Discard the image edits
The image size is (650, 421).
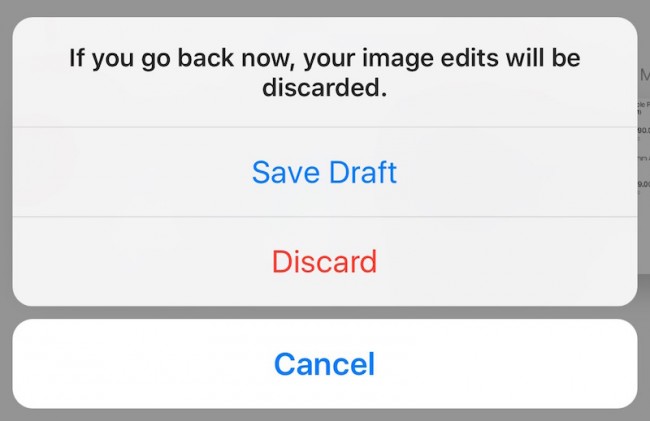325,261
